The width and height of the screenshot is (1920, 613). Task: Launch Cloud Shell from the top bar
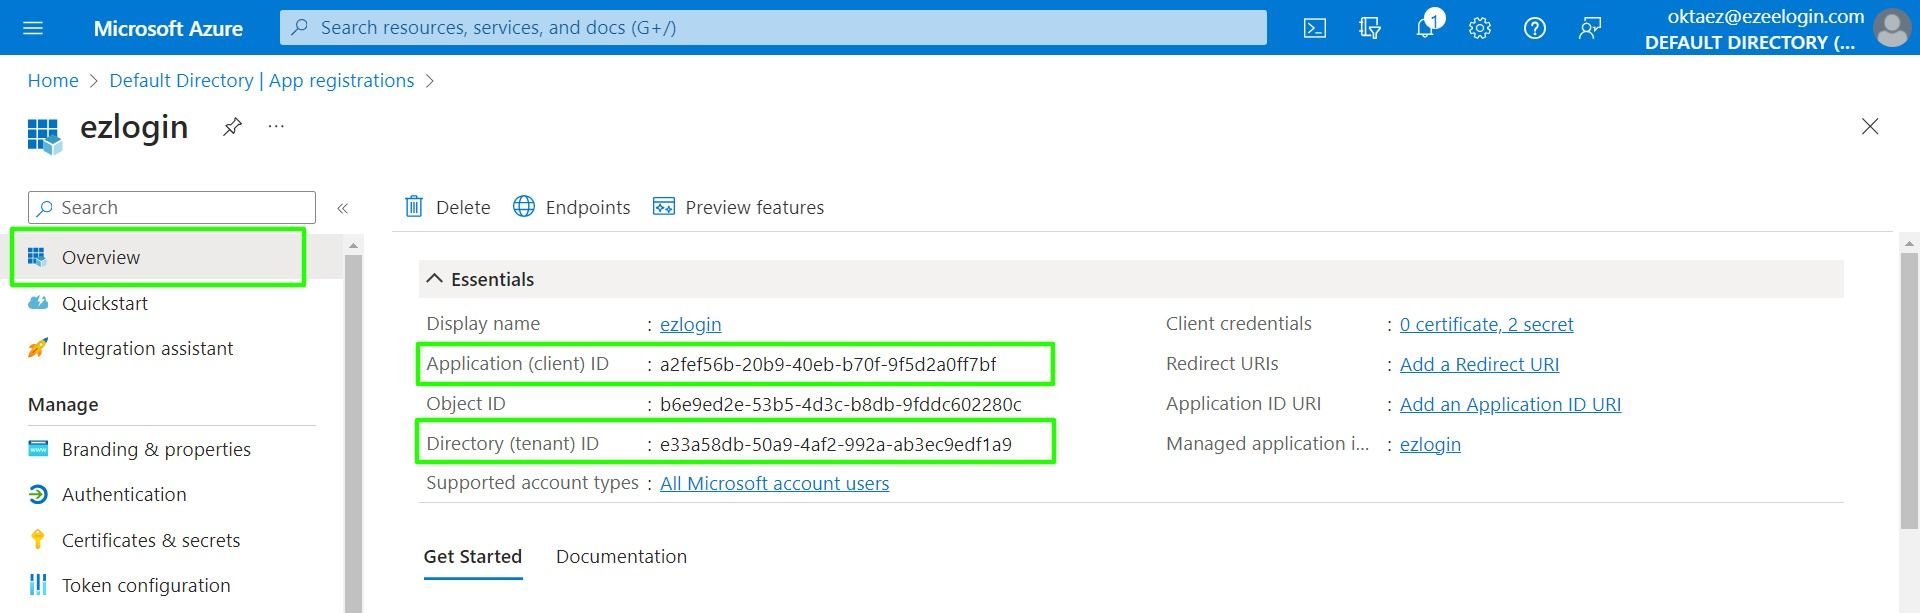(1315, 28)
